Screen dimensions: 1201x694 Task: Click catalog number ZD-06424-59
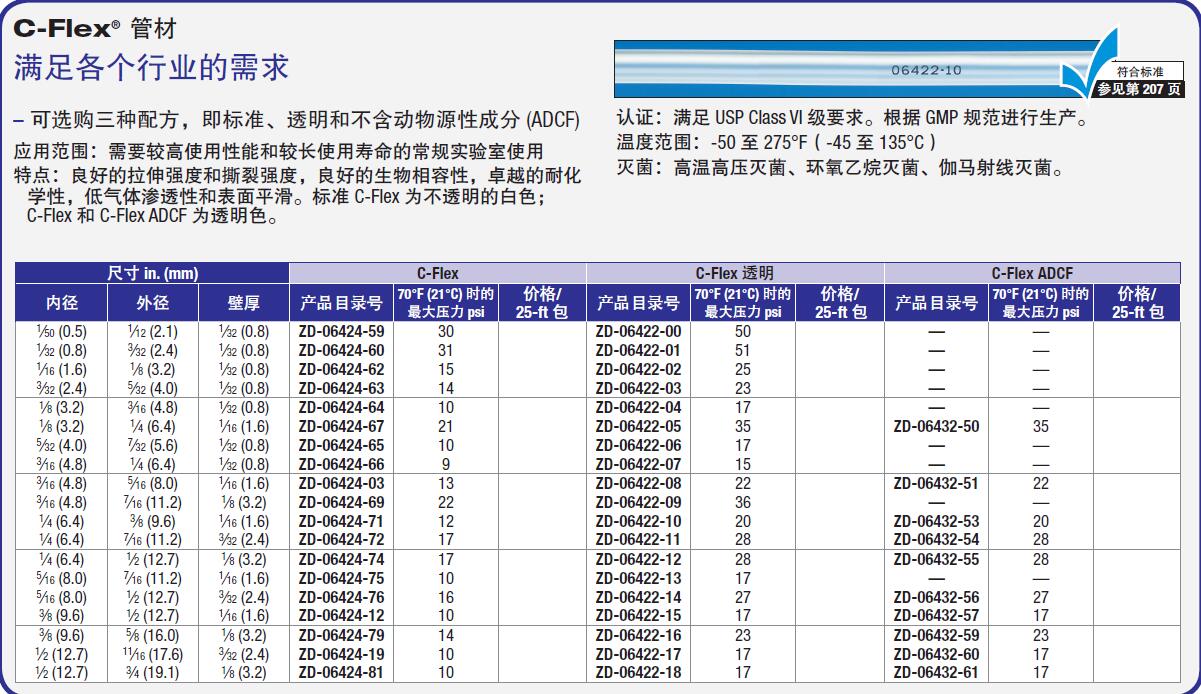coord(341,331)
